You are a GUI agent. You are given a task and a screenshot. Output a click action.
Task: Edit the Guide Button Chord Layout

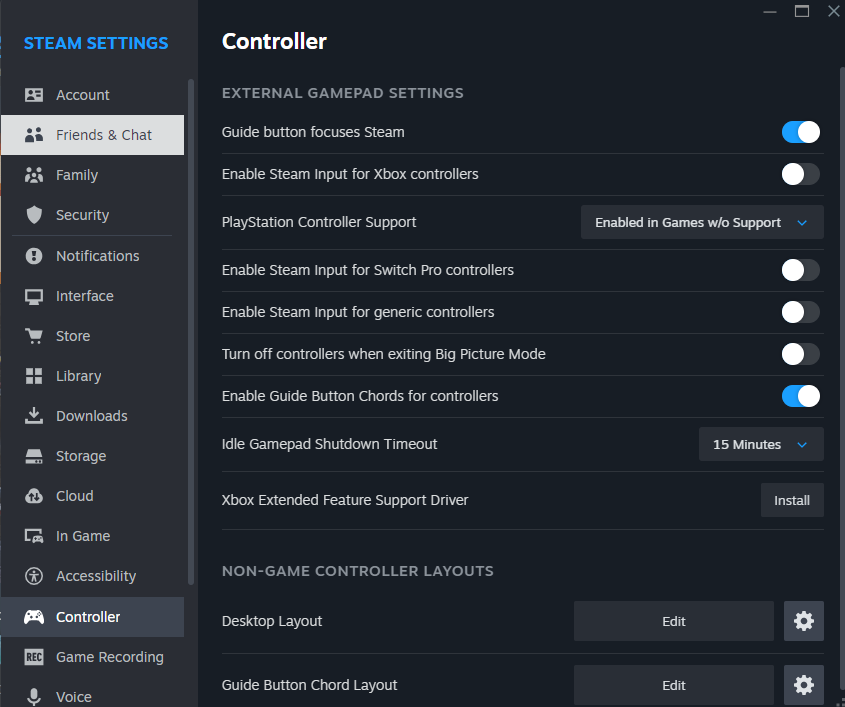[x=674, y=685]
